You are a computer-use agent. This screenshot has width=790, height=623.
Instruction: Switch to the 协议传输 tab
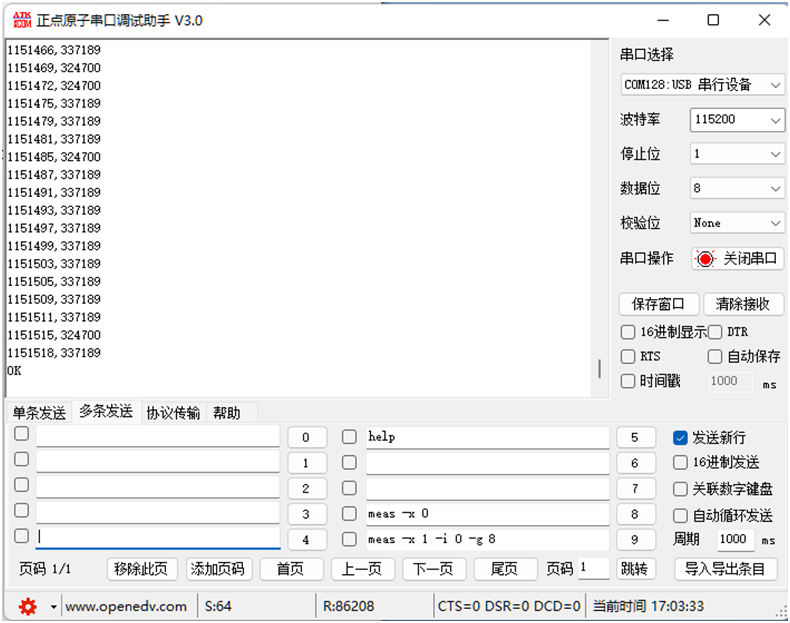173,413
